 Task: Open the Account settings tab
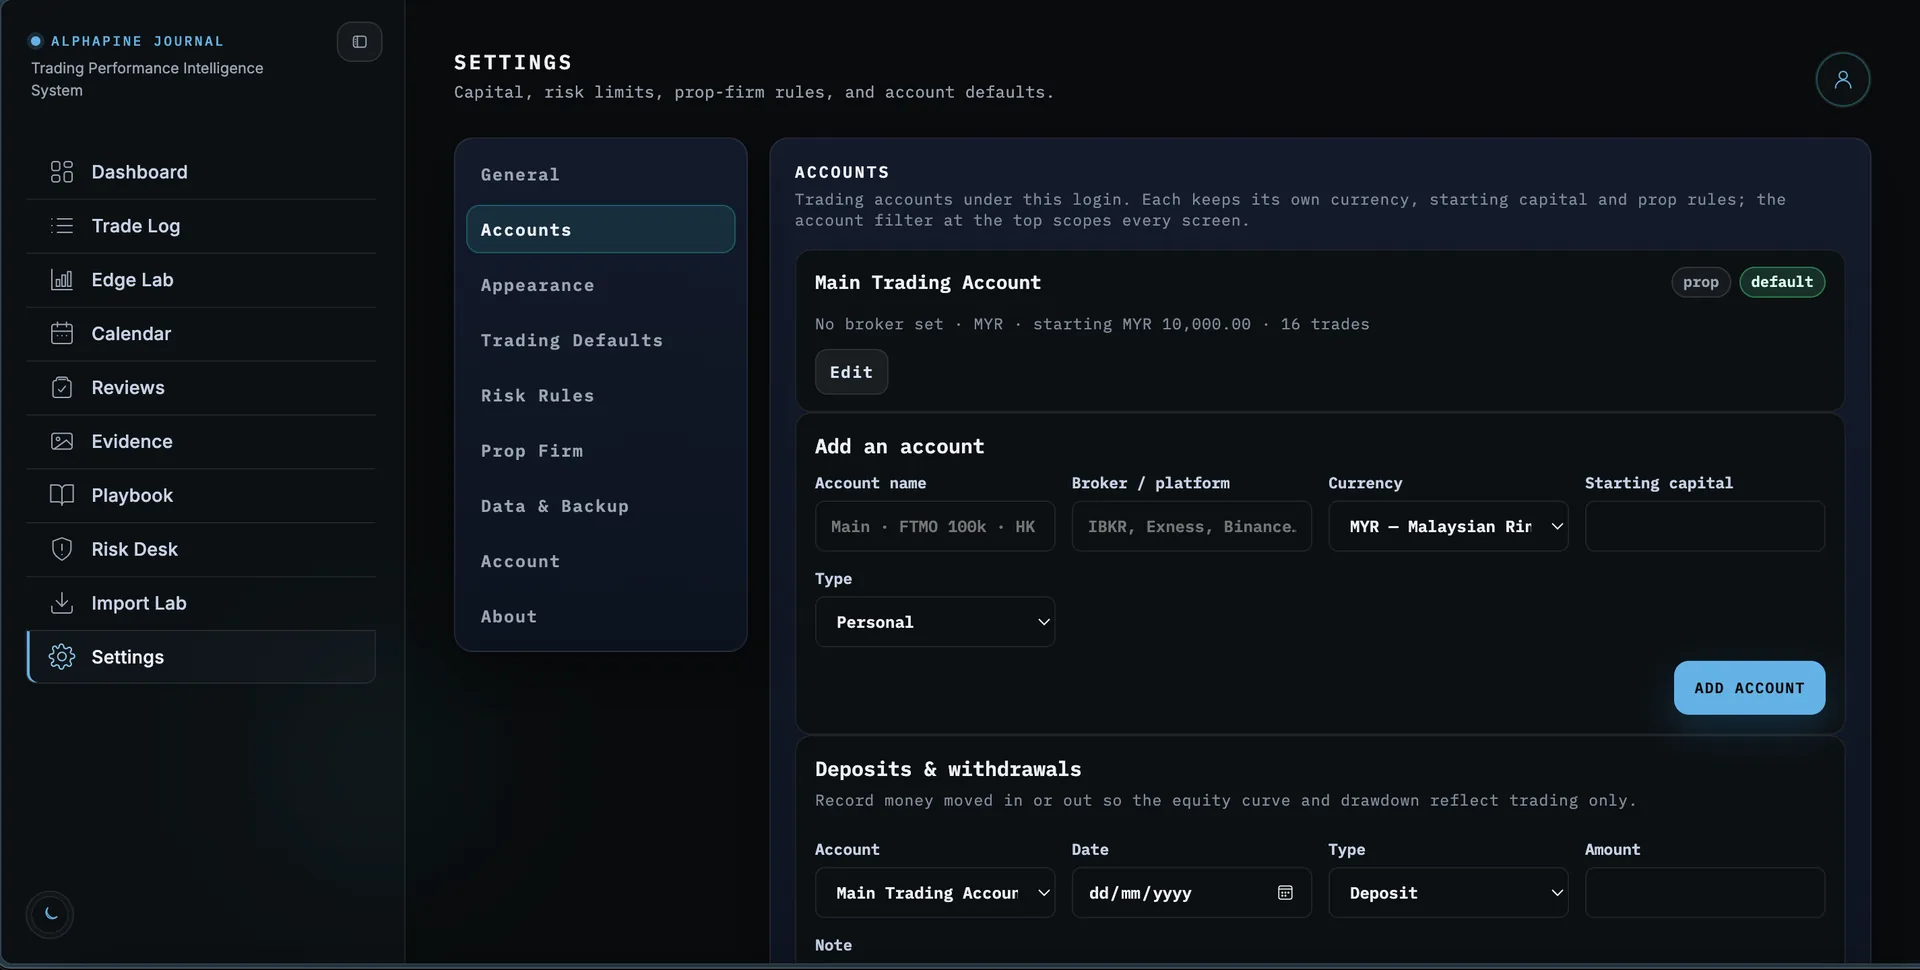(x=600, y=562)
